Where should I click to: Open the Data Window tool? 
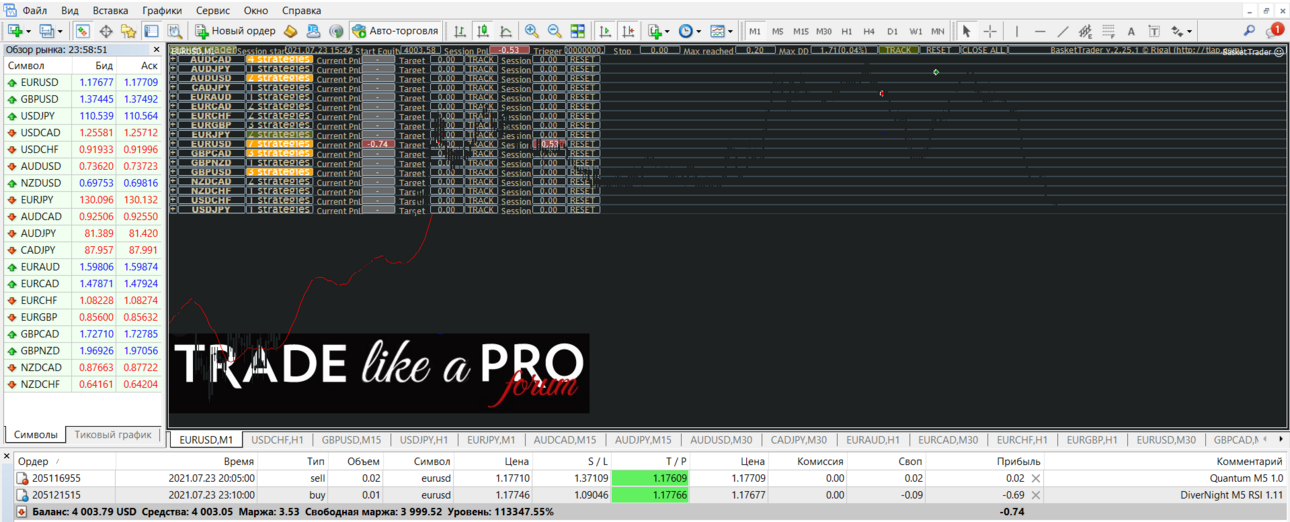click(105, 31)
